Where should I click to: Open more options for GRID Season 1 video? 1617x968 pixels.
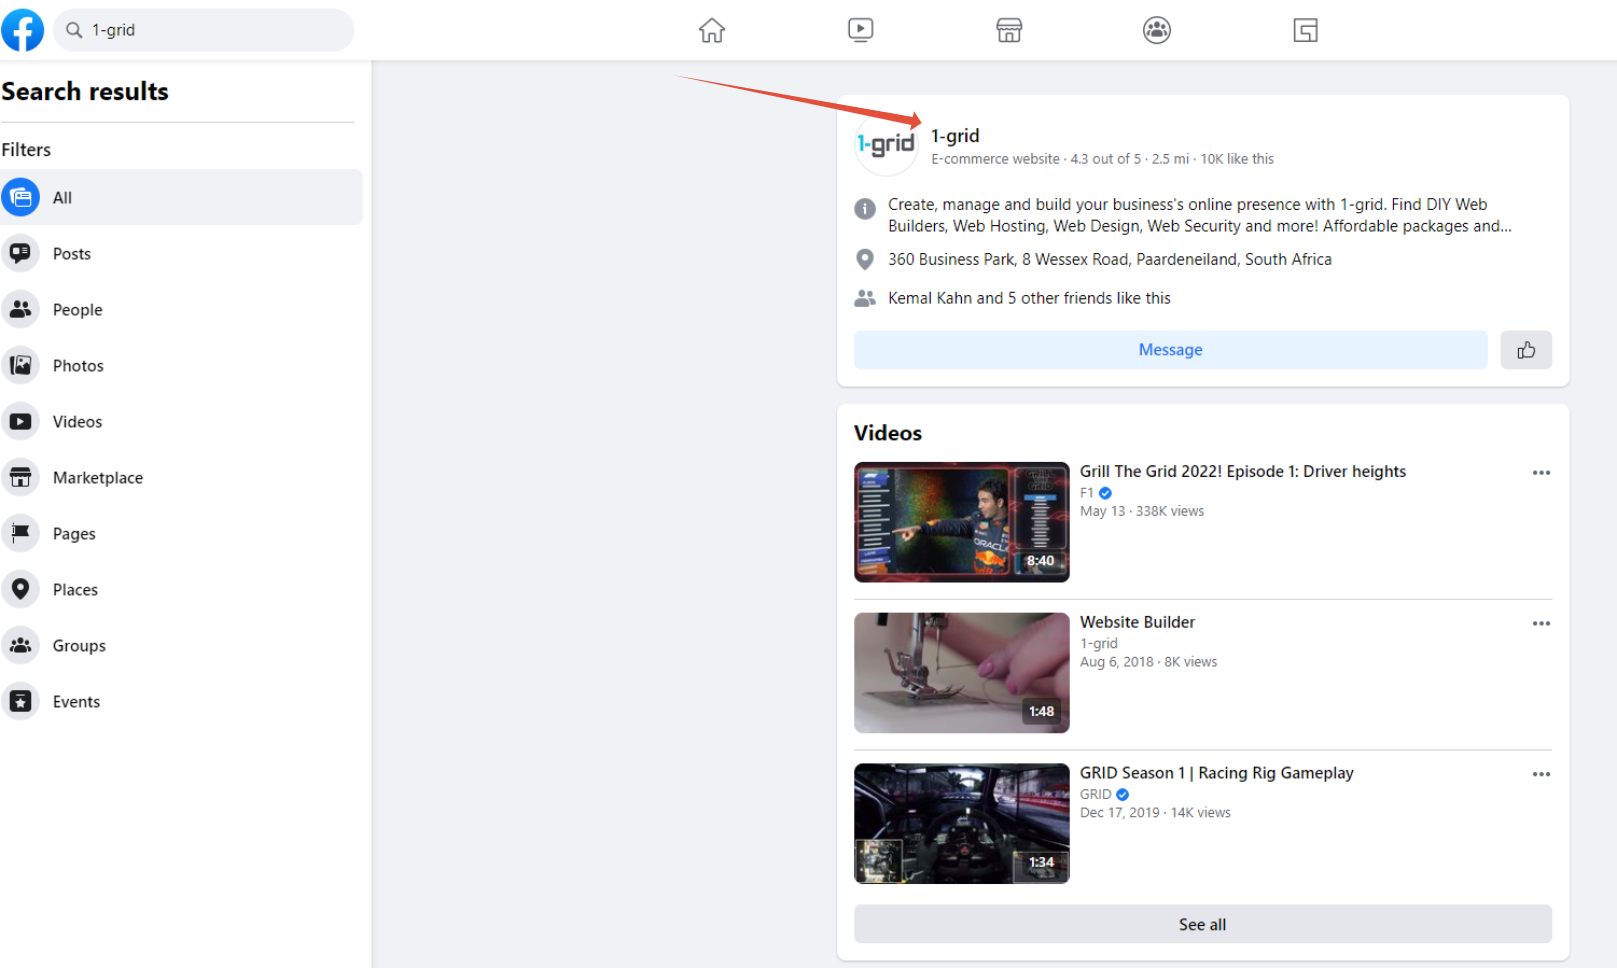[1541, 775]
